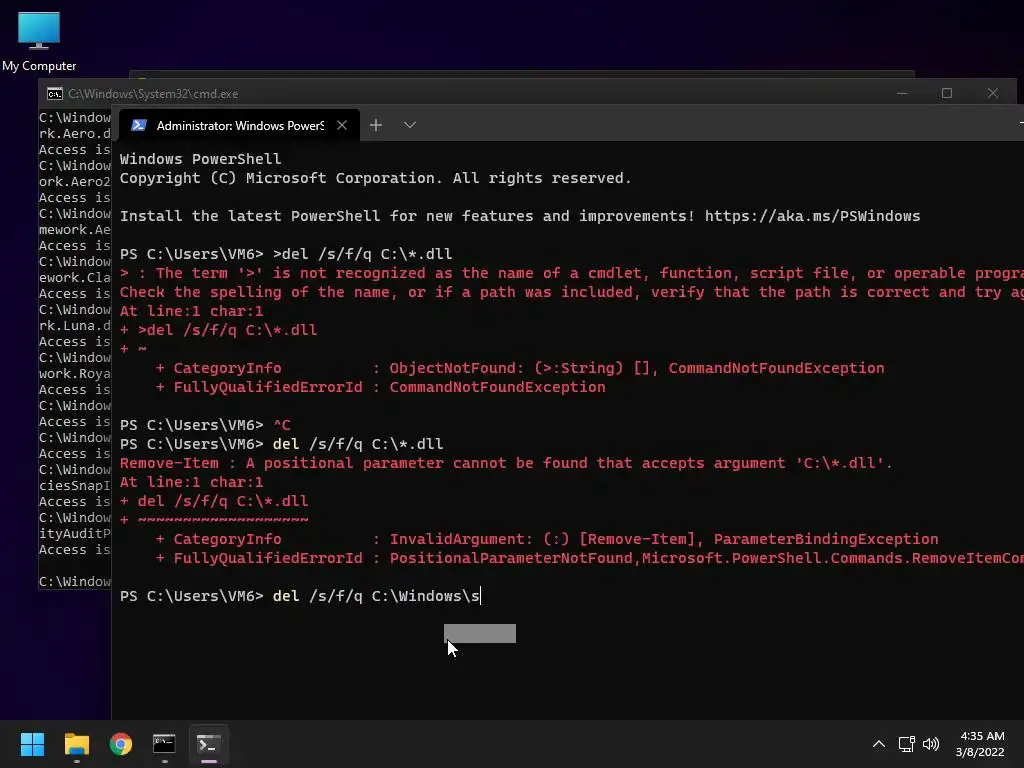This screenshot has height=768, width=1024.
Task: Expand the terminal profile dropdown chevron
Action: (409, 125)
